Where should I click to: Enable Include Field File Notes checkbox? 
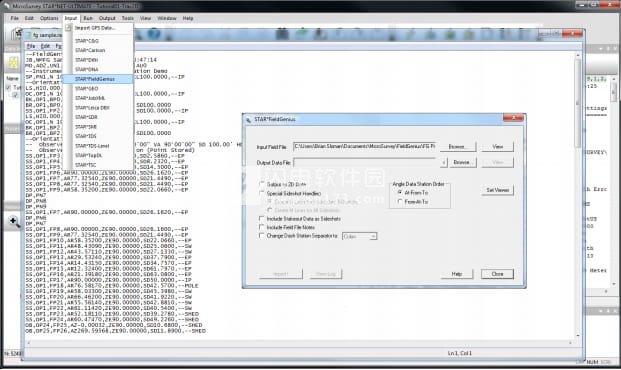coord(262,227)
